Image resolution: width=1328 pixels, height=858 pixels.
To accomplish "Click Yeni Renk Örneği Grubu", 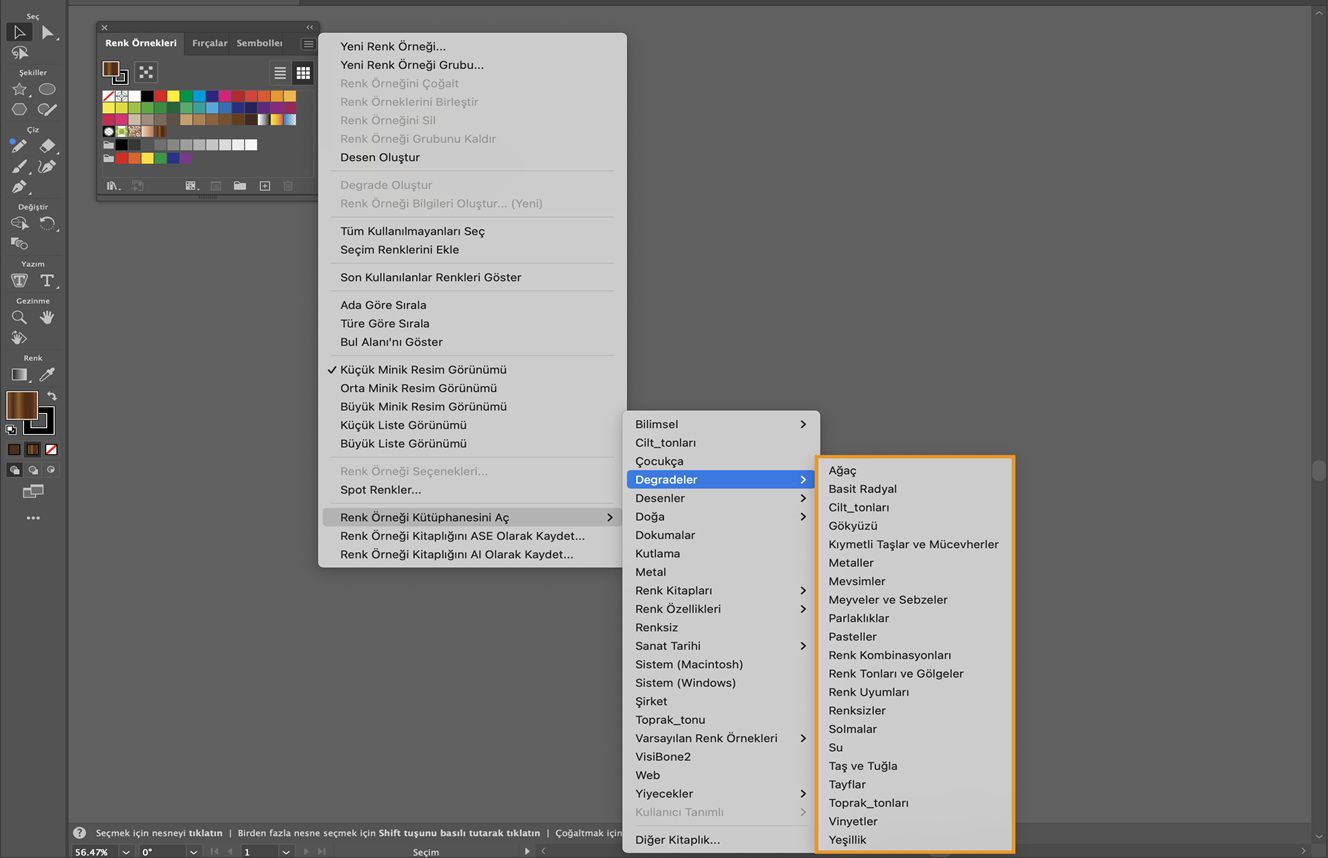I will 411,65.
